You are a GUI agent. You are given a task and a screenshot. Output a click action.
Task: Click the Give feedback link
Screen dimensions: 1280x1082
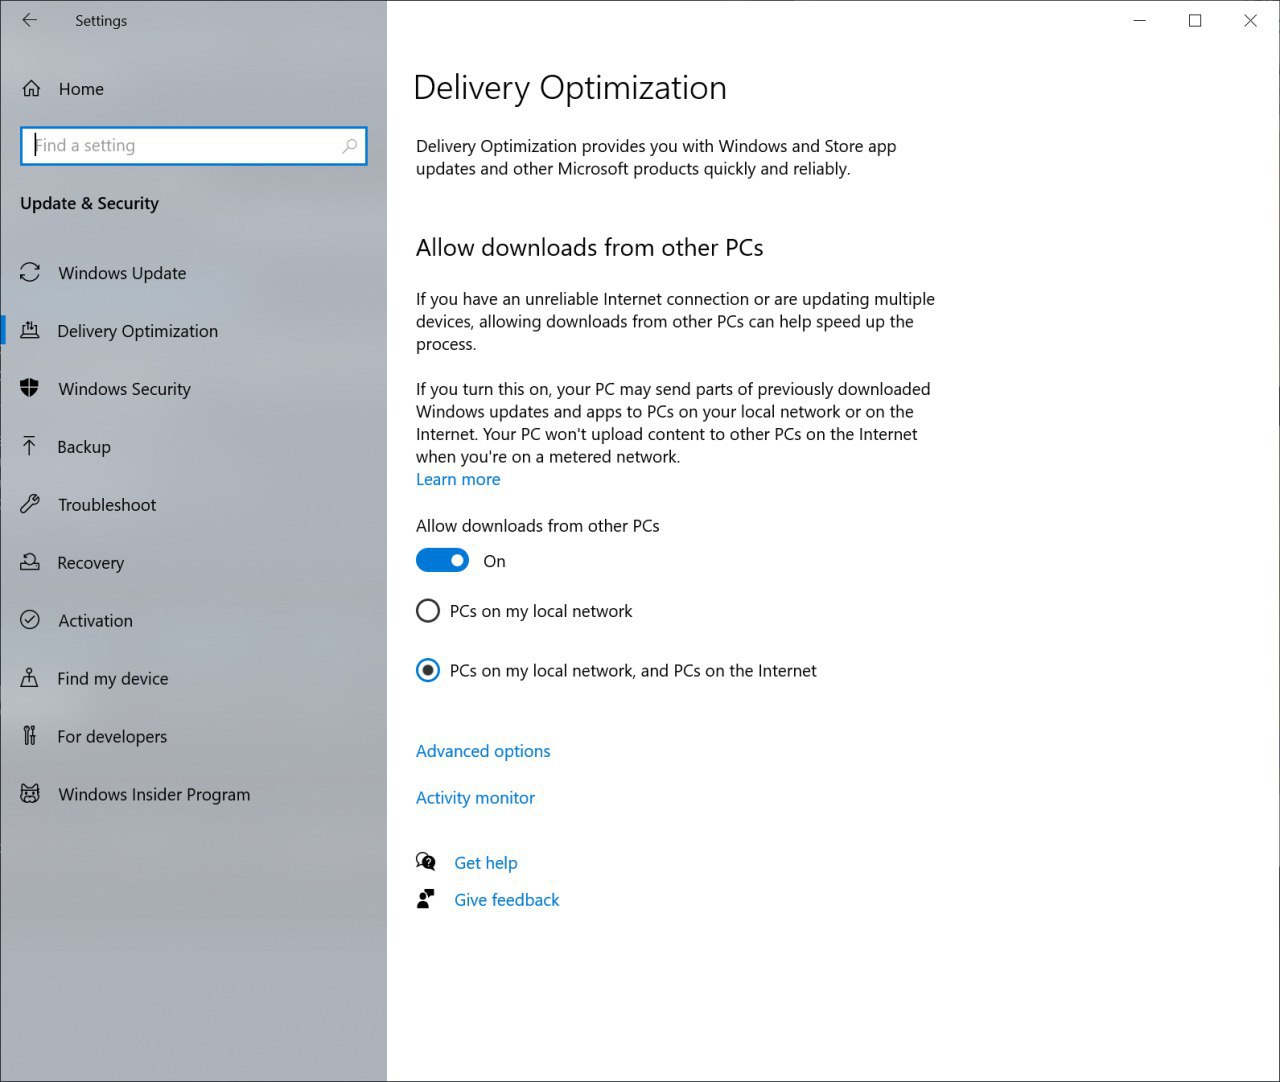(507, 900)
